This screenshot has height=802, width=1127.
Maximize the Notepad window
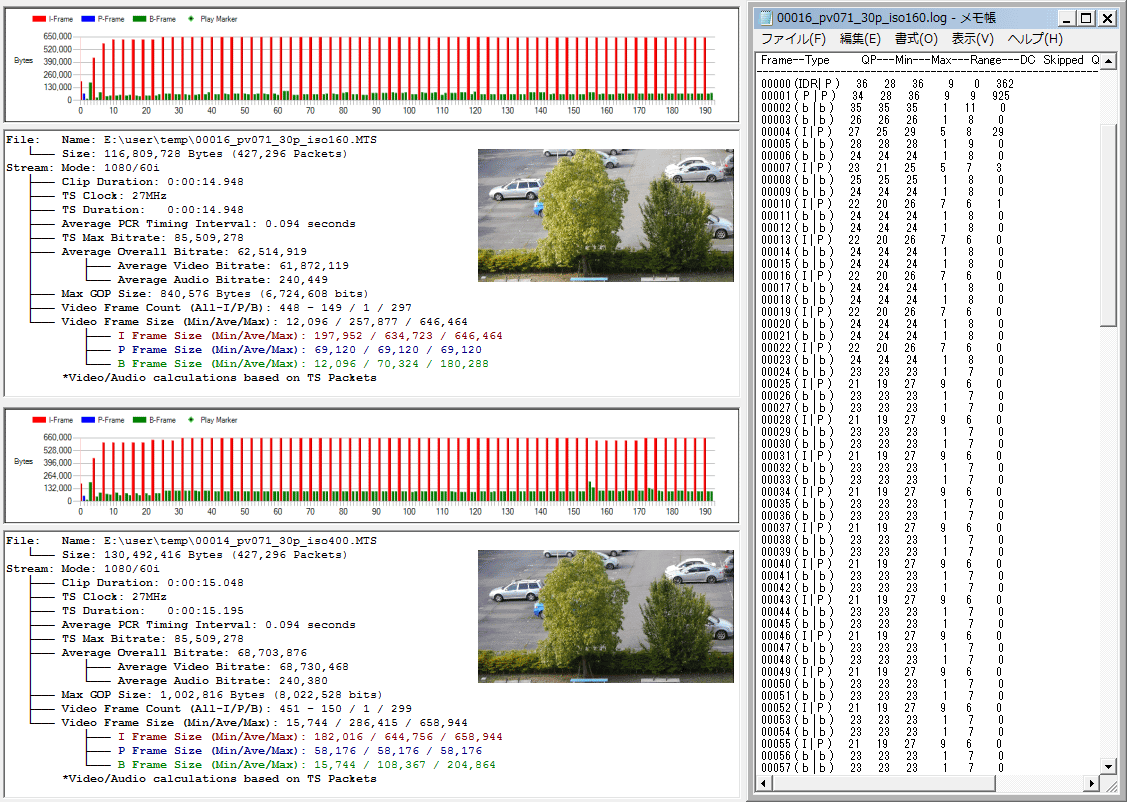(x=1087, y=17)
